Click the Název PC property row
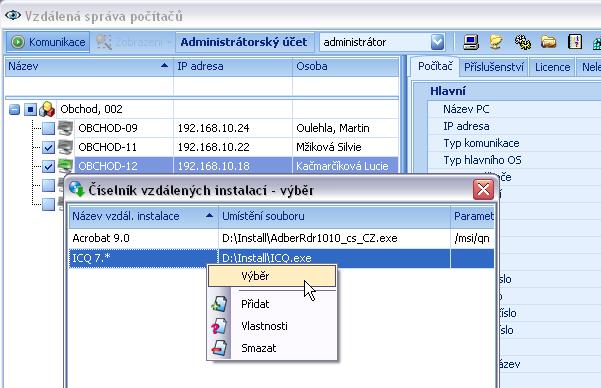The width and height of the screenshot is (601, 388). coord(515,109)
